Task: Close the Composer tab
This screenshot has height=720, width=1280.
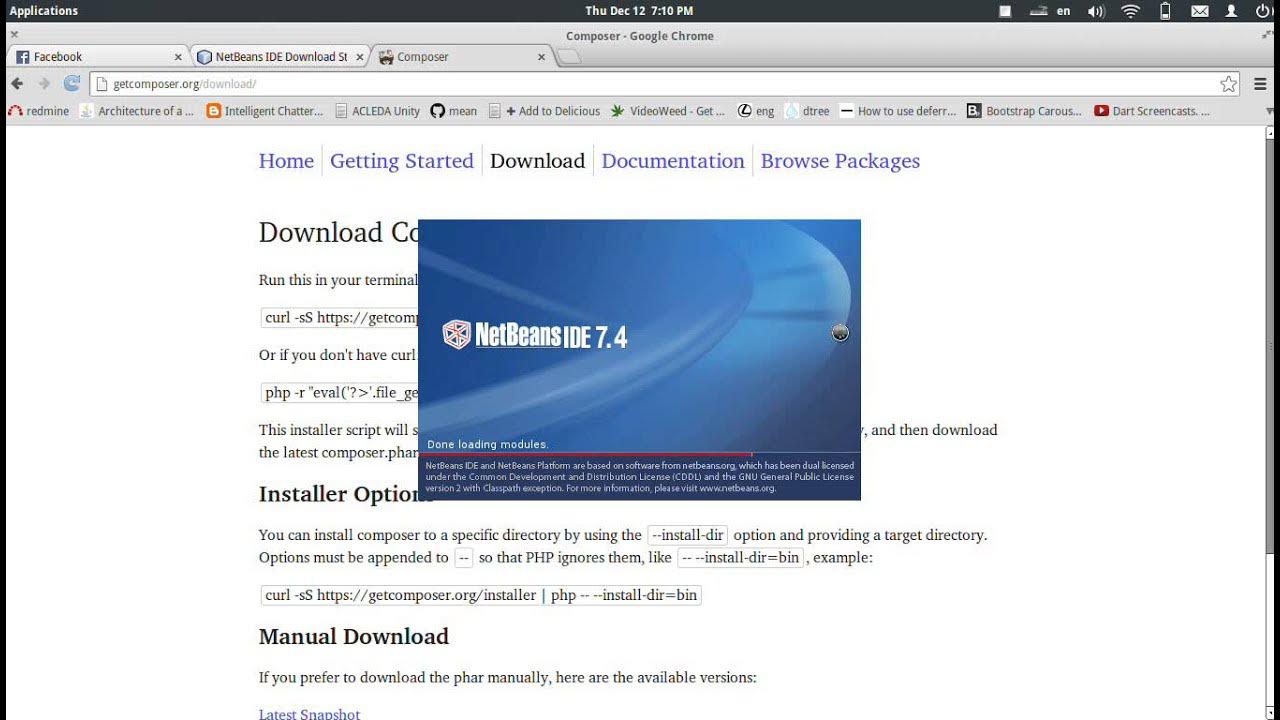Action: [542, 57]
